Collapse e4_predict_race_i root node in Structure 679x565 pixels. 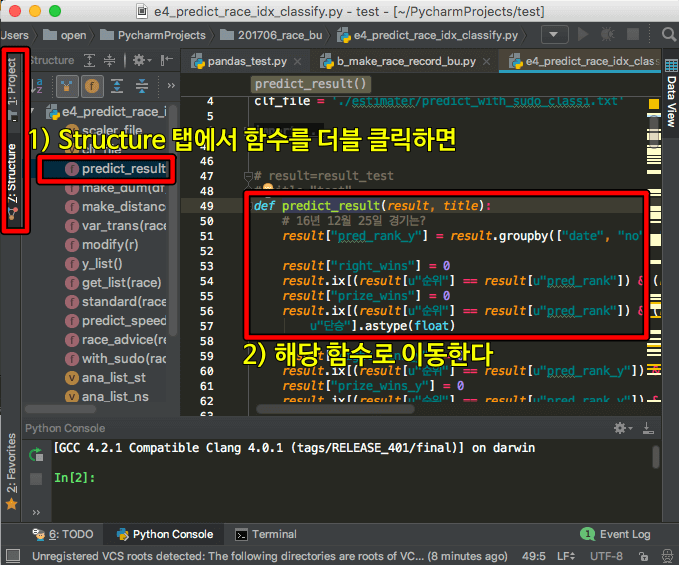point(32,112)
